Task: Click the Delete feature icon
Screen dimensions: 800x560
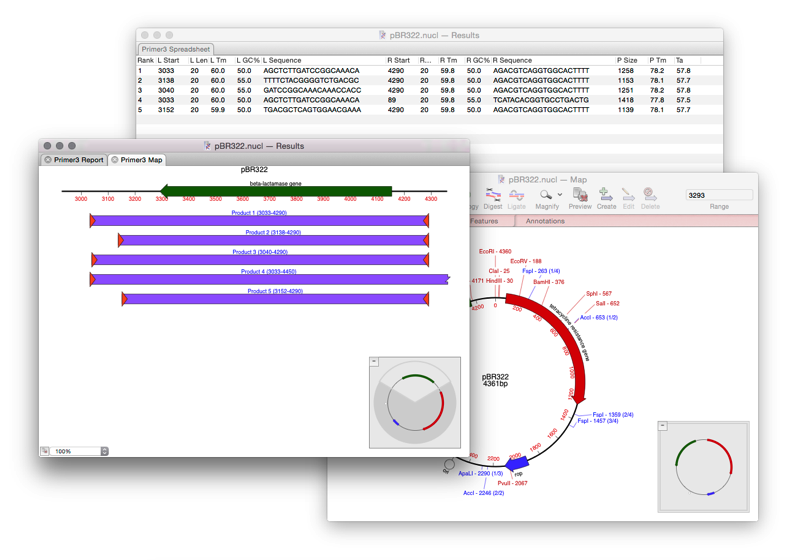Action: click(650, 197)
